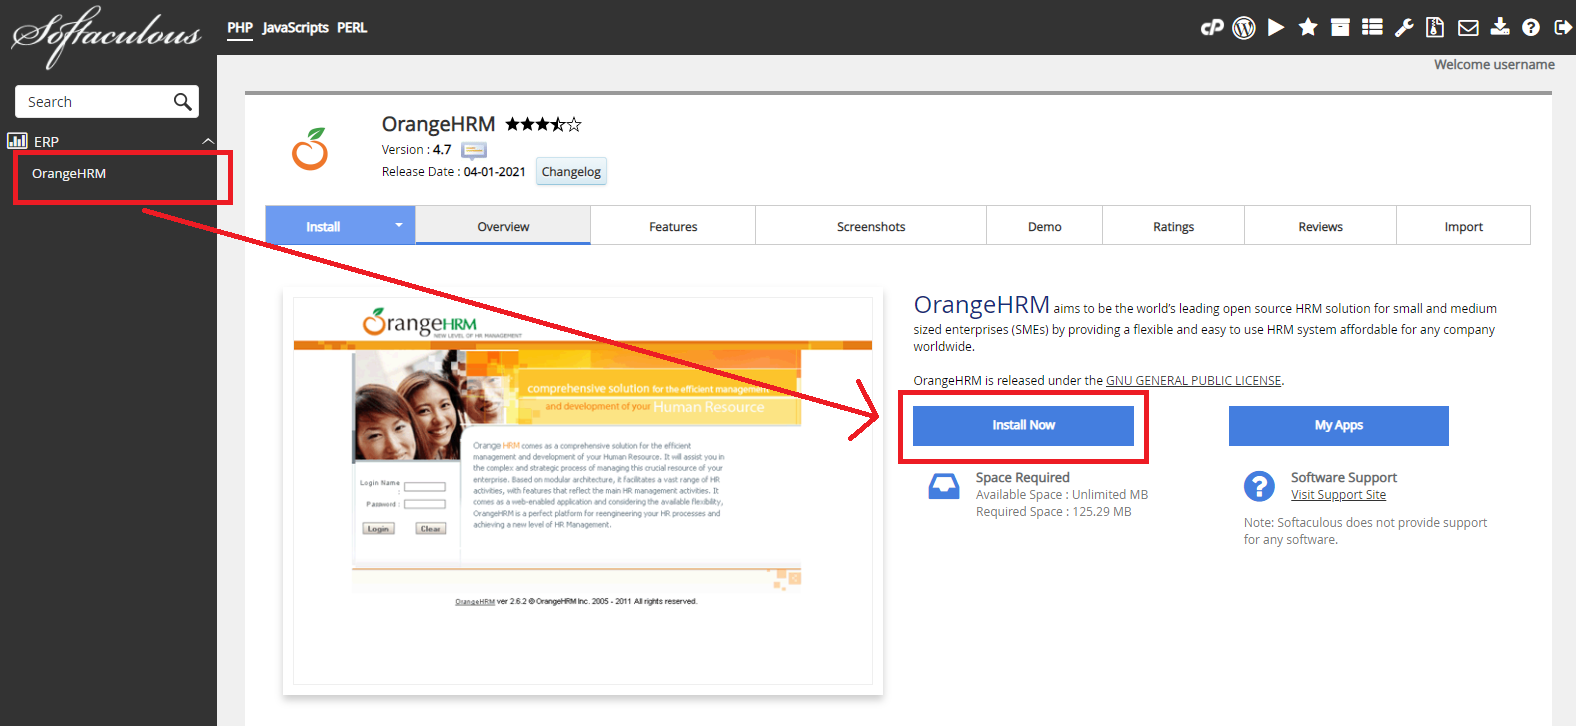This screenshot has width=1576, height=726.
Task: Click the task list icon
Action: (x=1372, y=28)
